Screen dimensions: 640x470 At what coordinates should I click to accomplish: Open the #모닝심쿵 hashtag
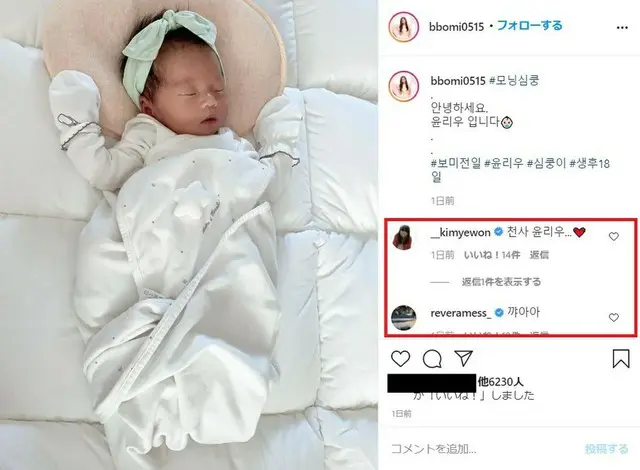514,80
